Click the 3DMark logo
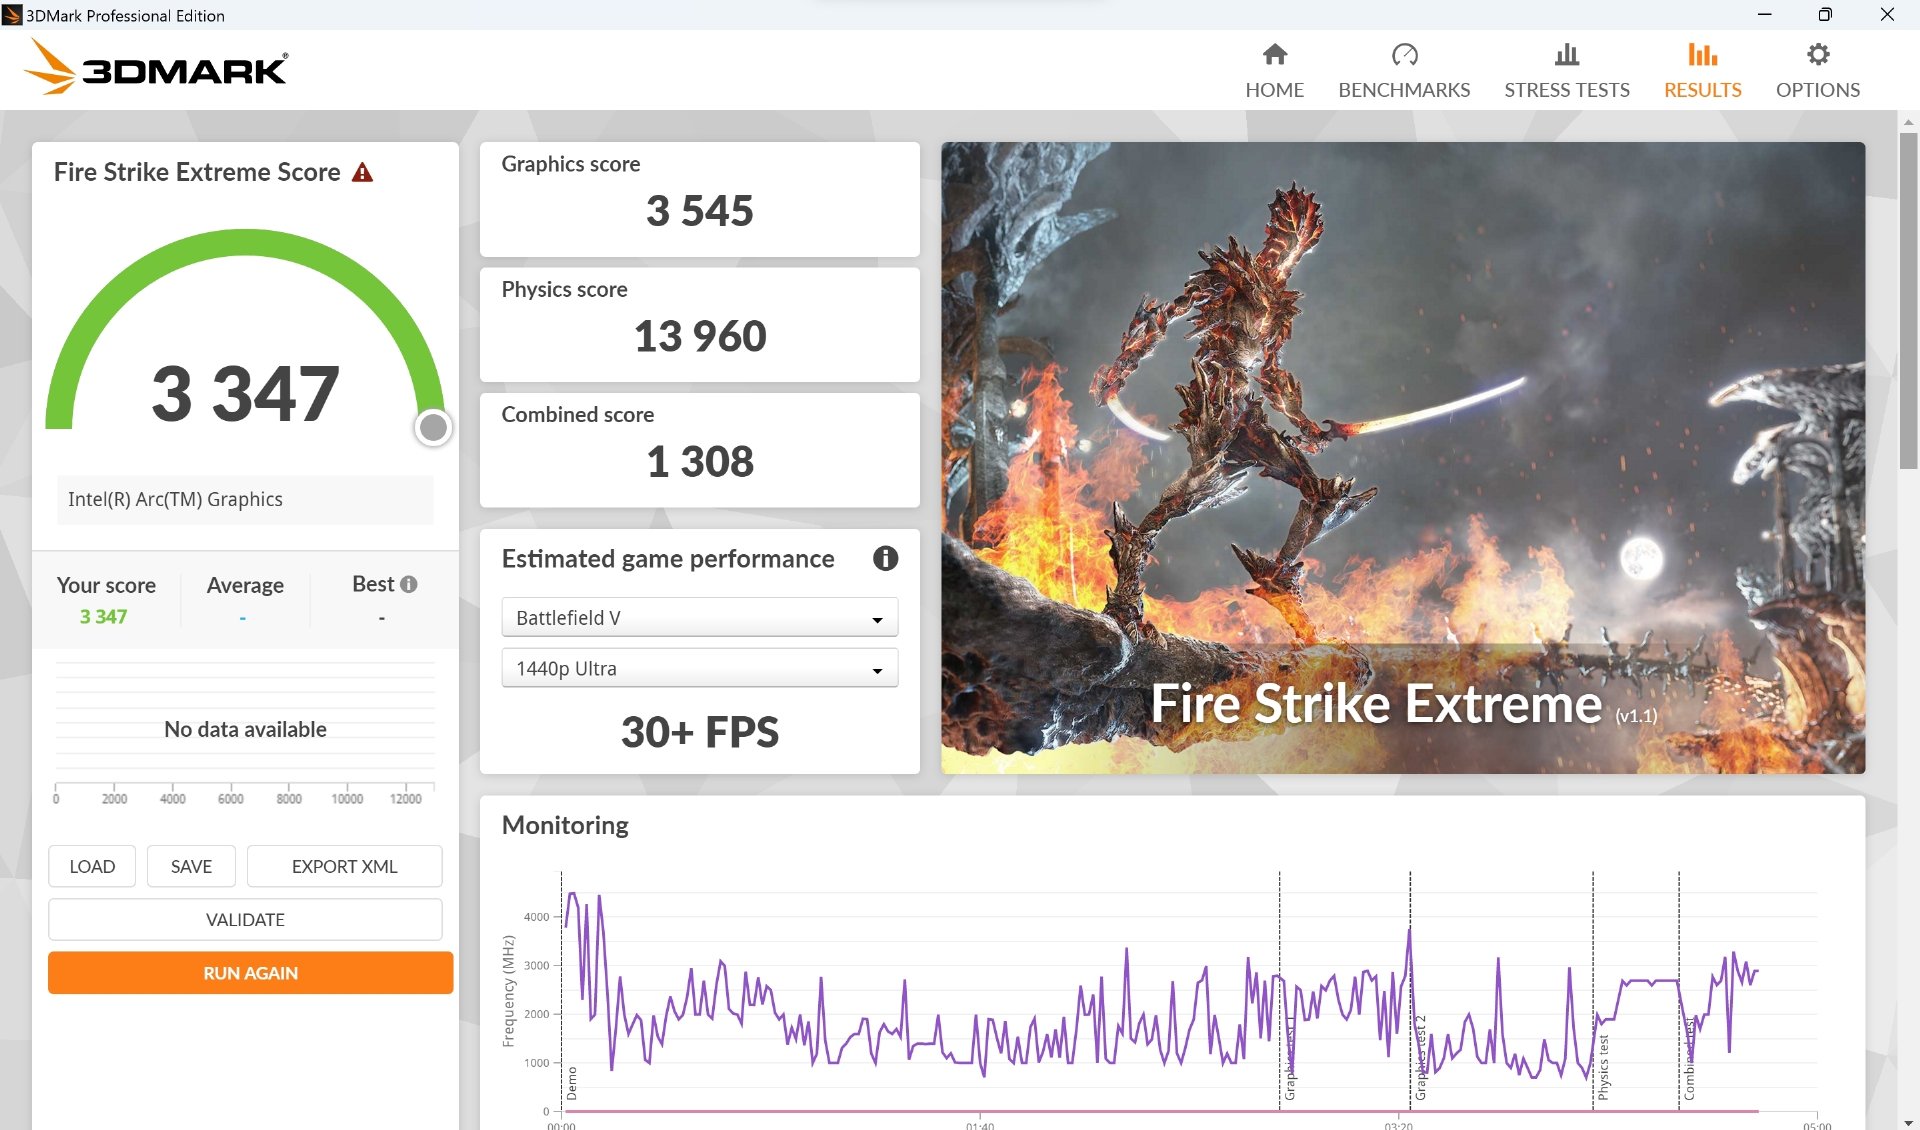Viewport: 1920px width, 1130px height. click(156, 67)
